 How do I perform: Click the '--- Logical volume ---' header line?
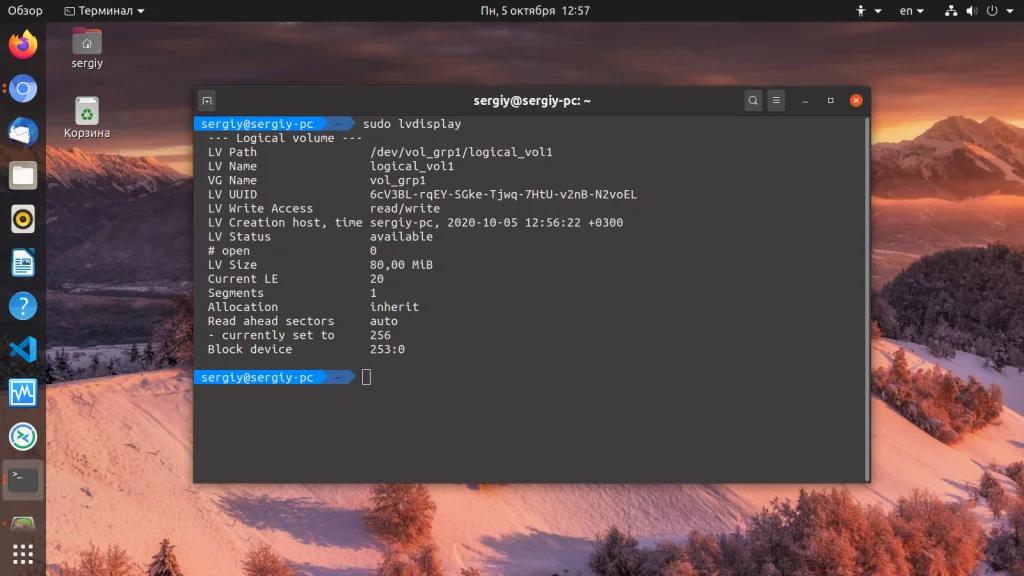pos(285,138)
